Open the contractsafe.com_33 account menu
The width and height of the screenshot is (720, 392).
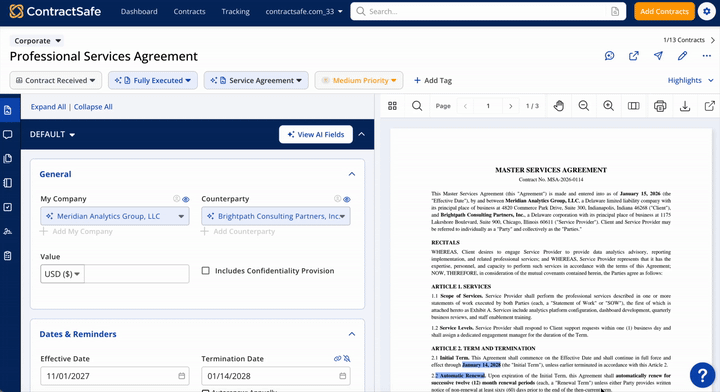(304, 11)
